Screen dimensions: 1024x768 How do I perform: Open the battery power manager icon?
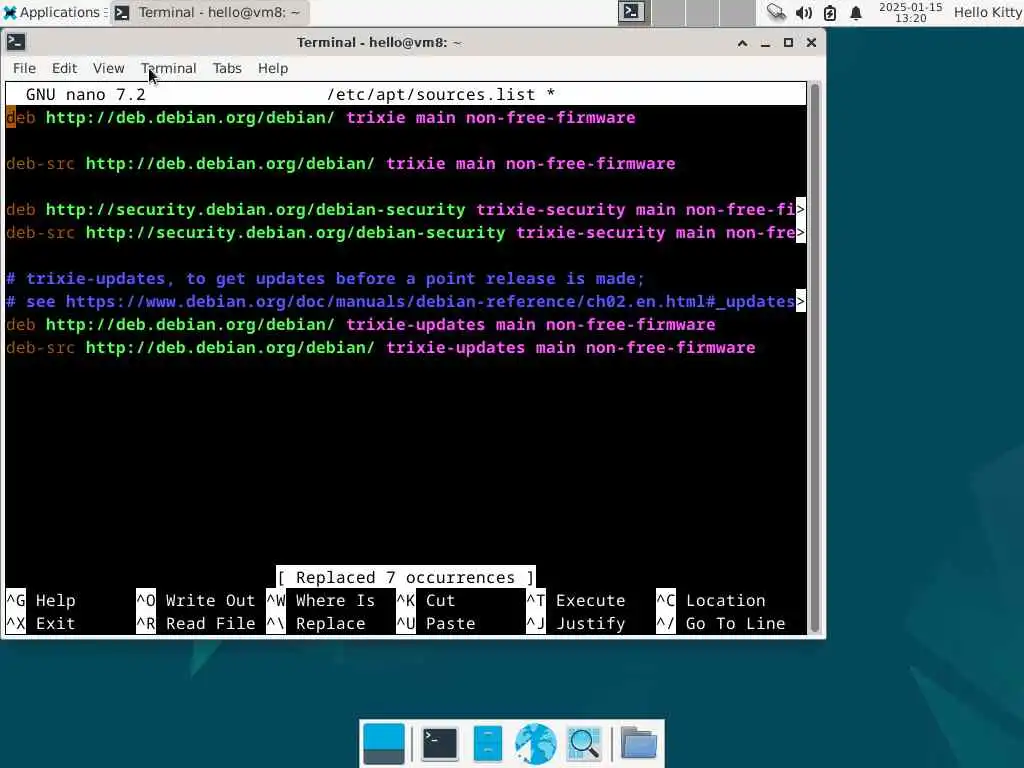[830, 12]
